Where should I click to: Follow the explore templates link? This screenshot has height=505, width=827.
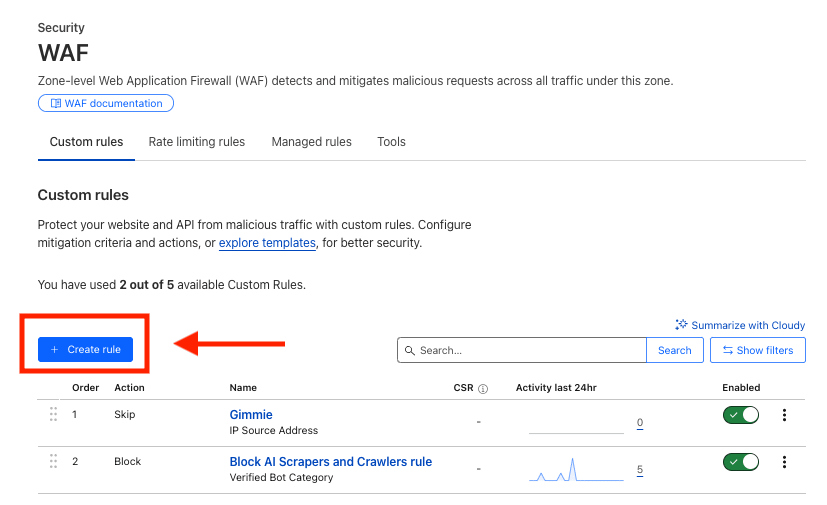267,243
